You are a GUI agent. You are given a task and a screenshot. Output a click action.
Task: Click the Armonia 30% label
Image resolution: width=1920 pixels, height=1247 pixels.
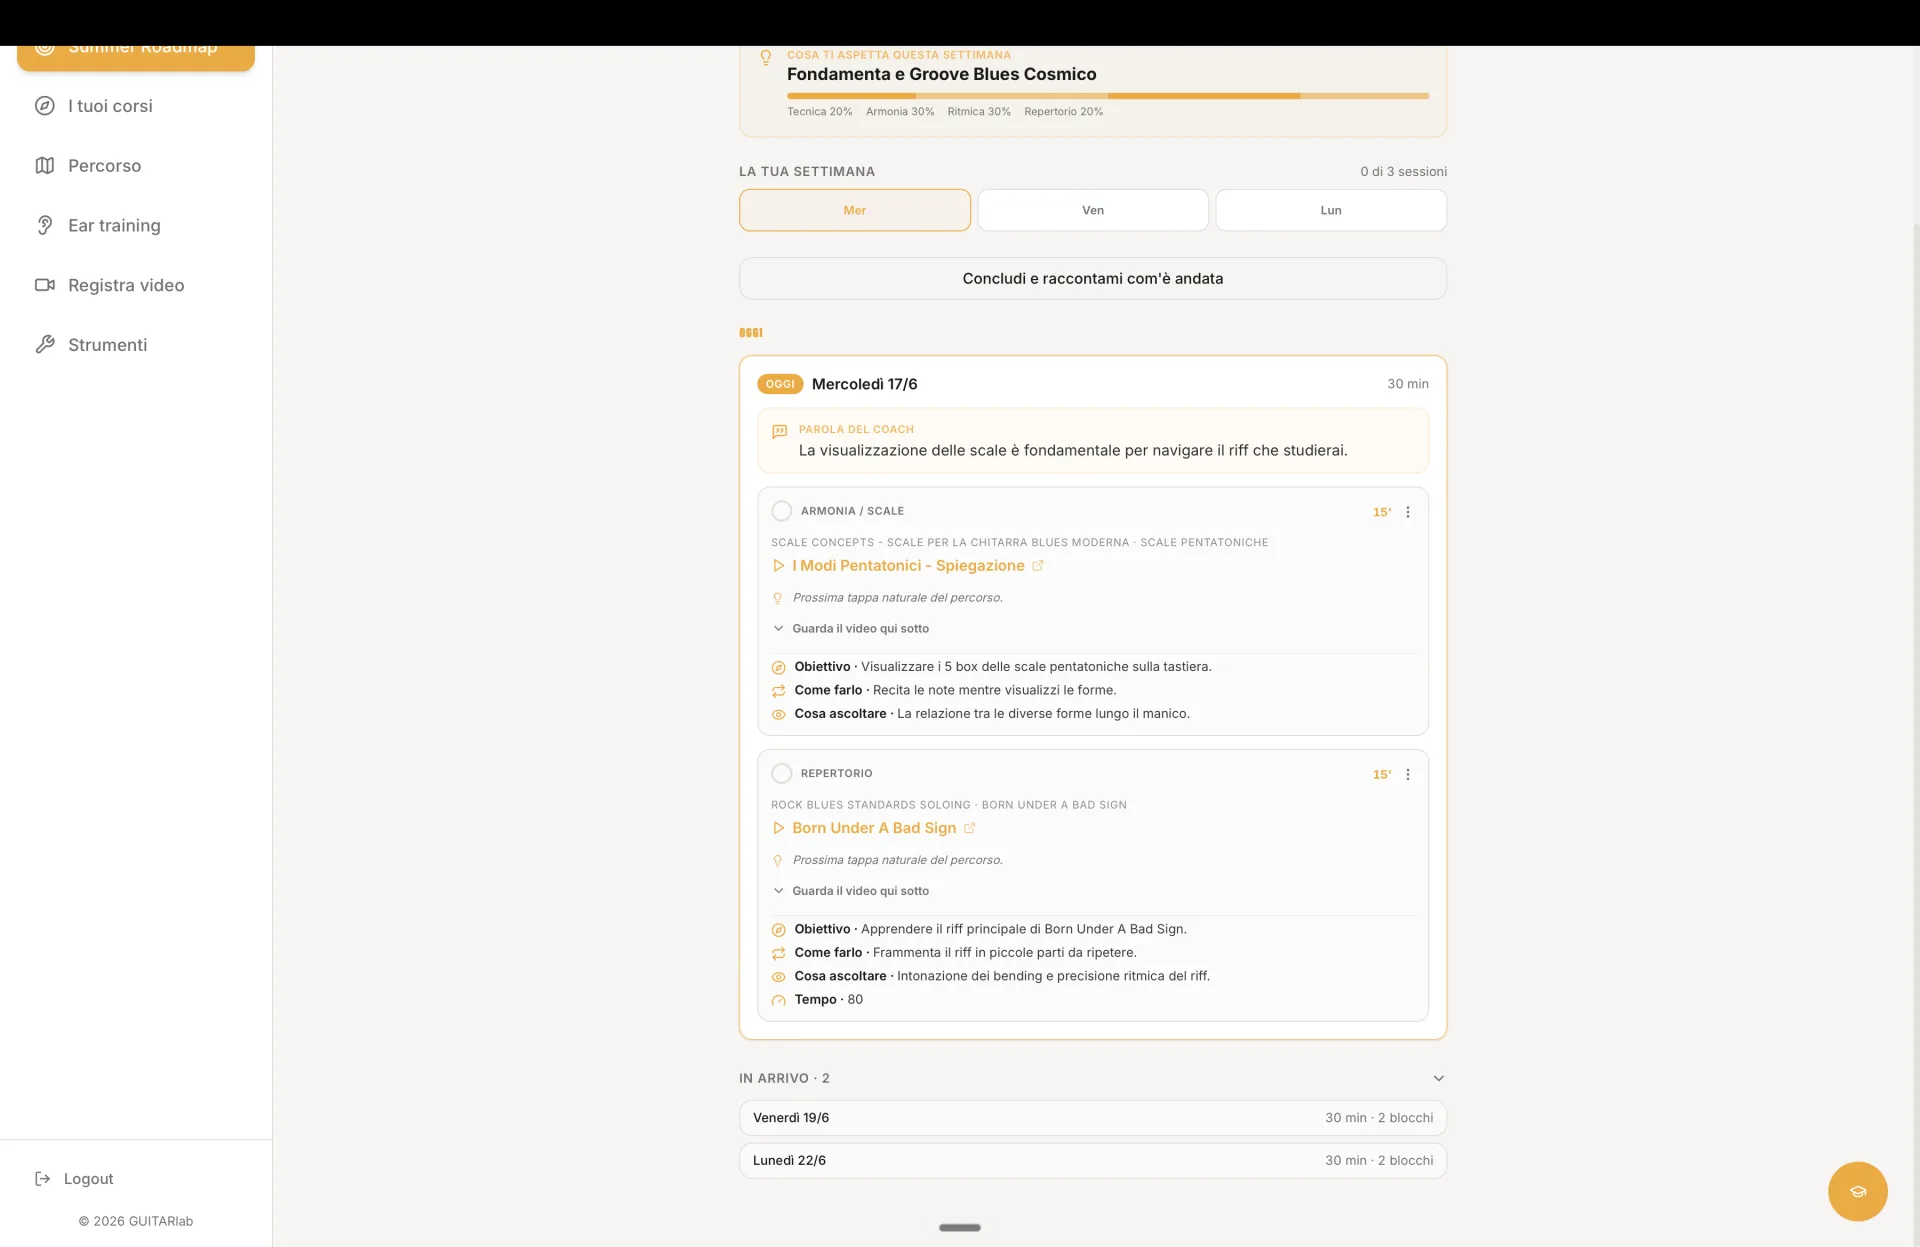point(899,112)
